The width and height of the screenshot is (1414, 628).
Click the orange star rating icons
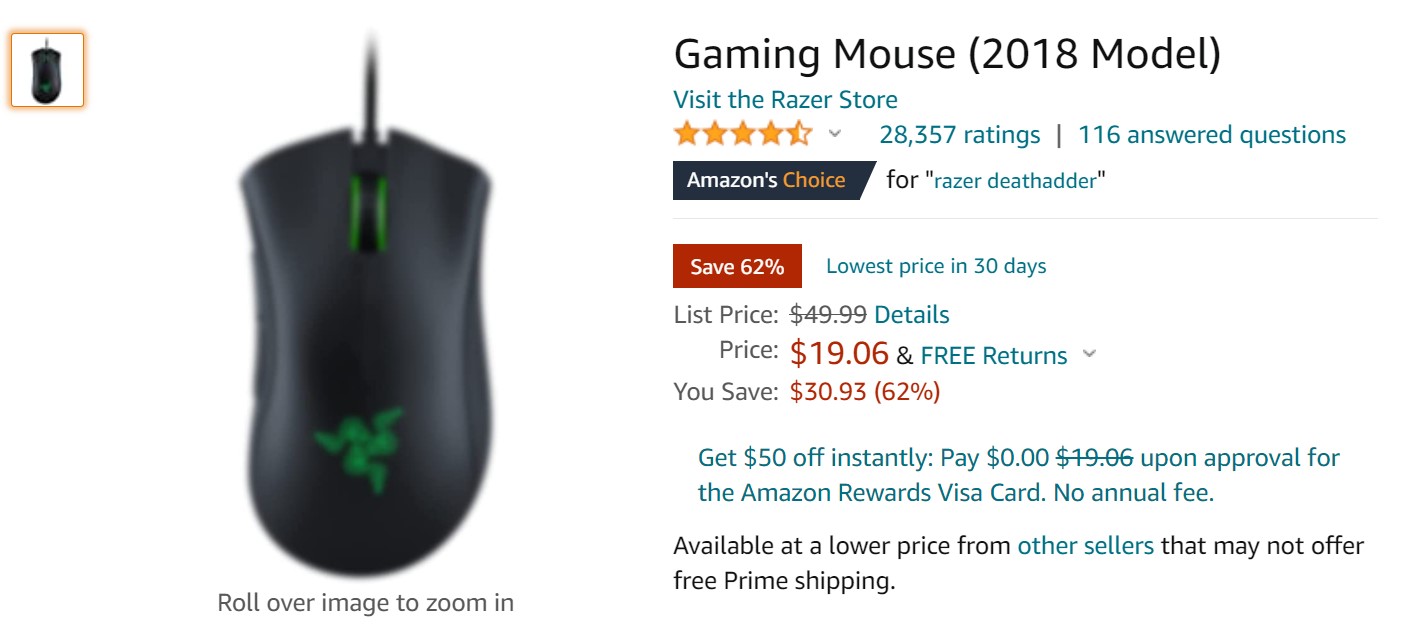tap(743, 134)
